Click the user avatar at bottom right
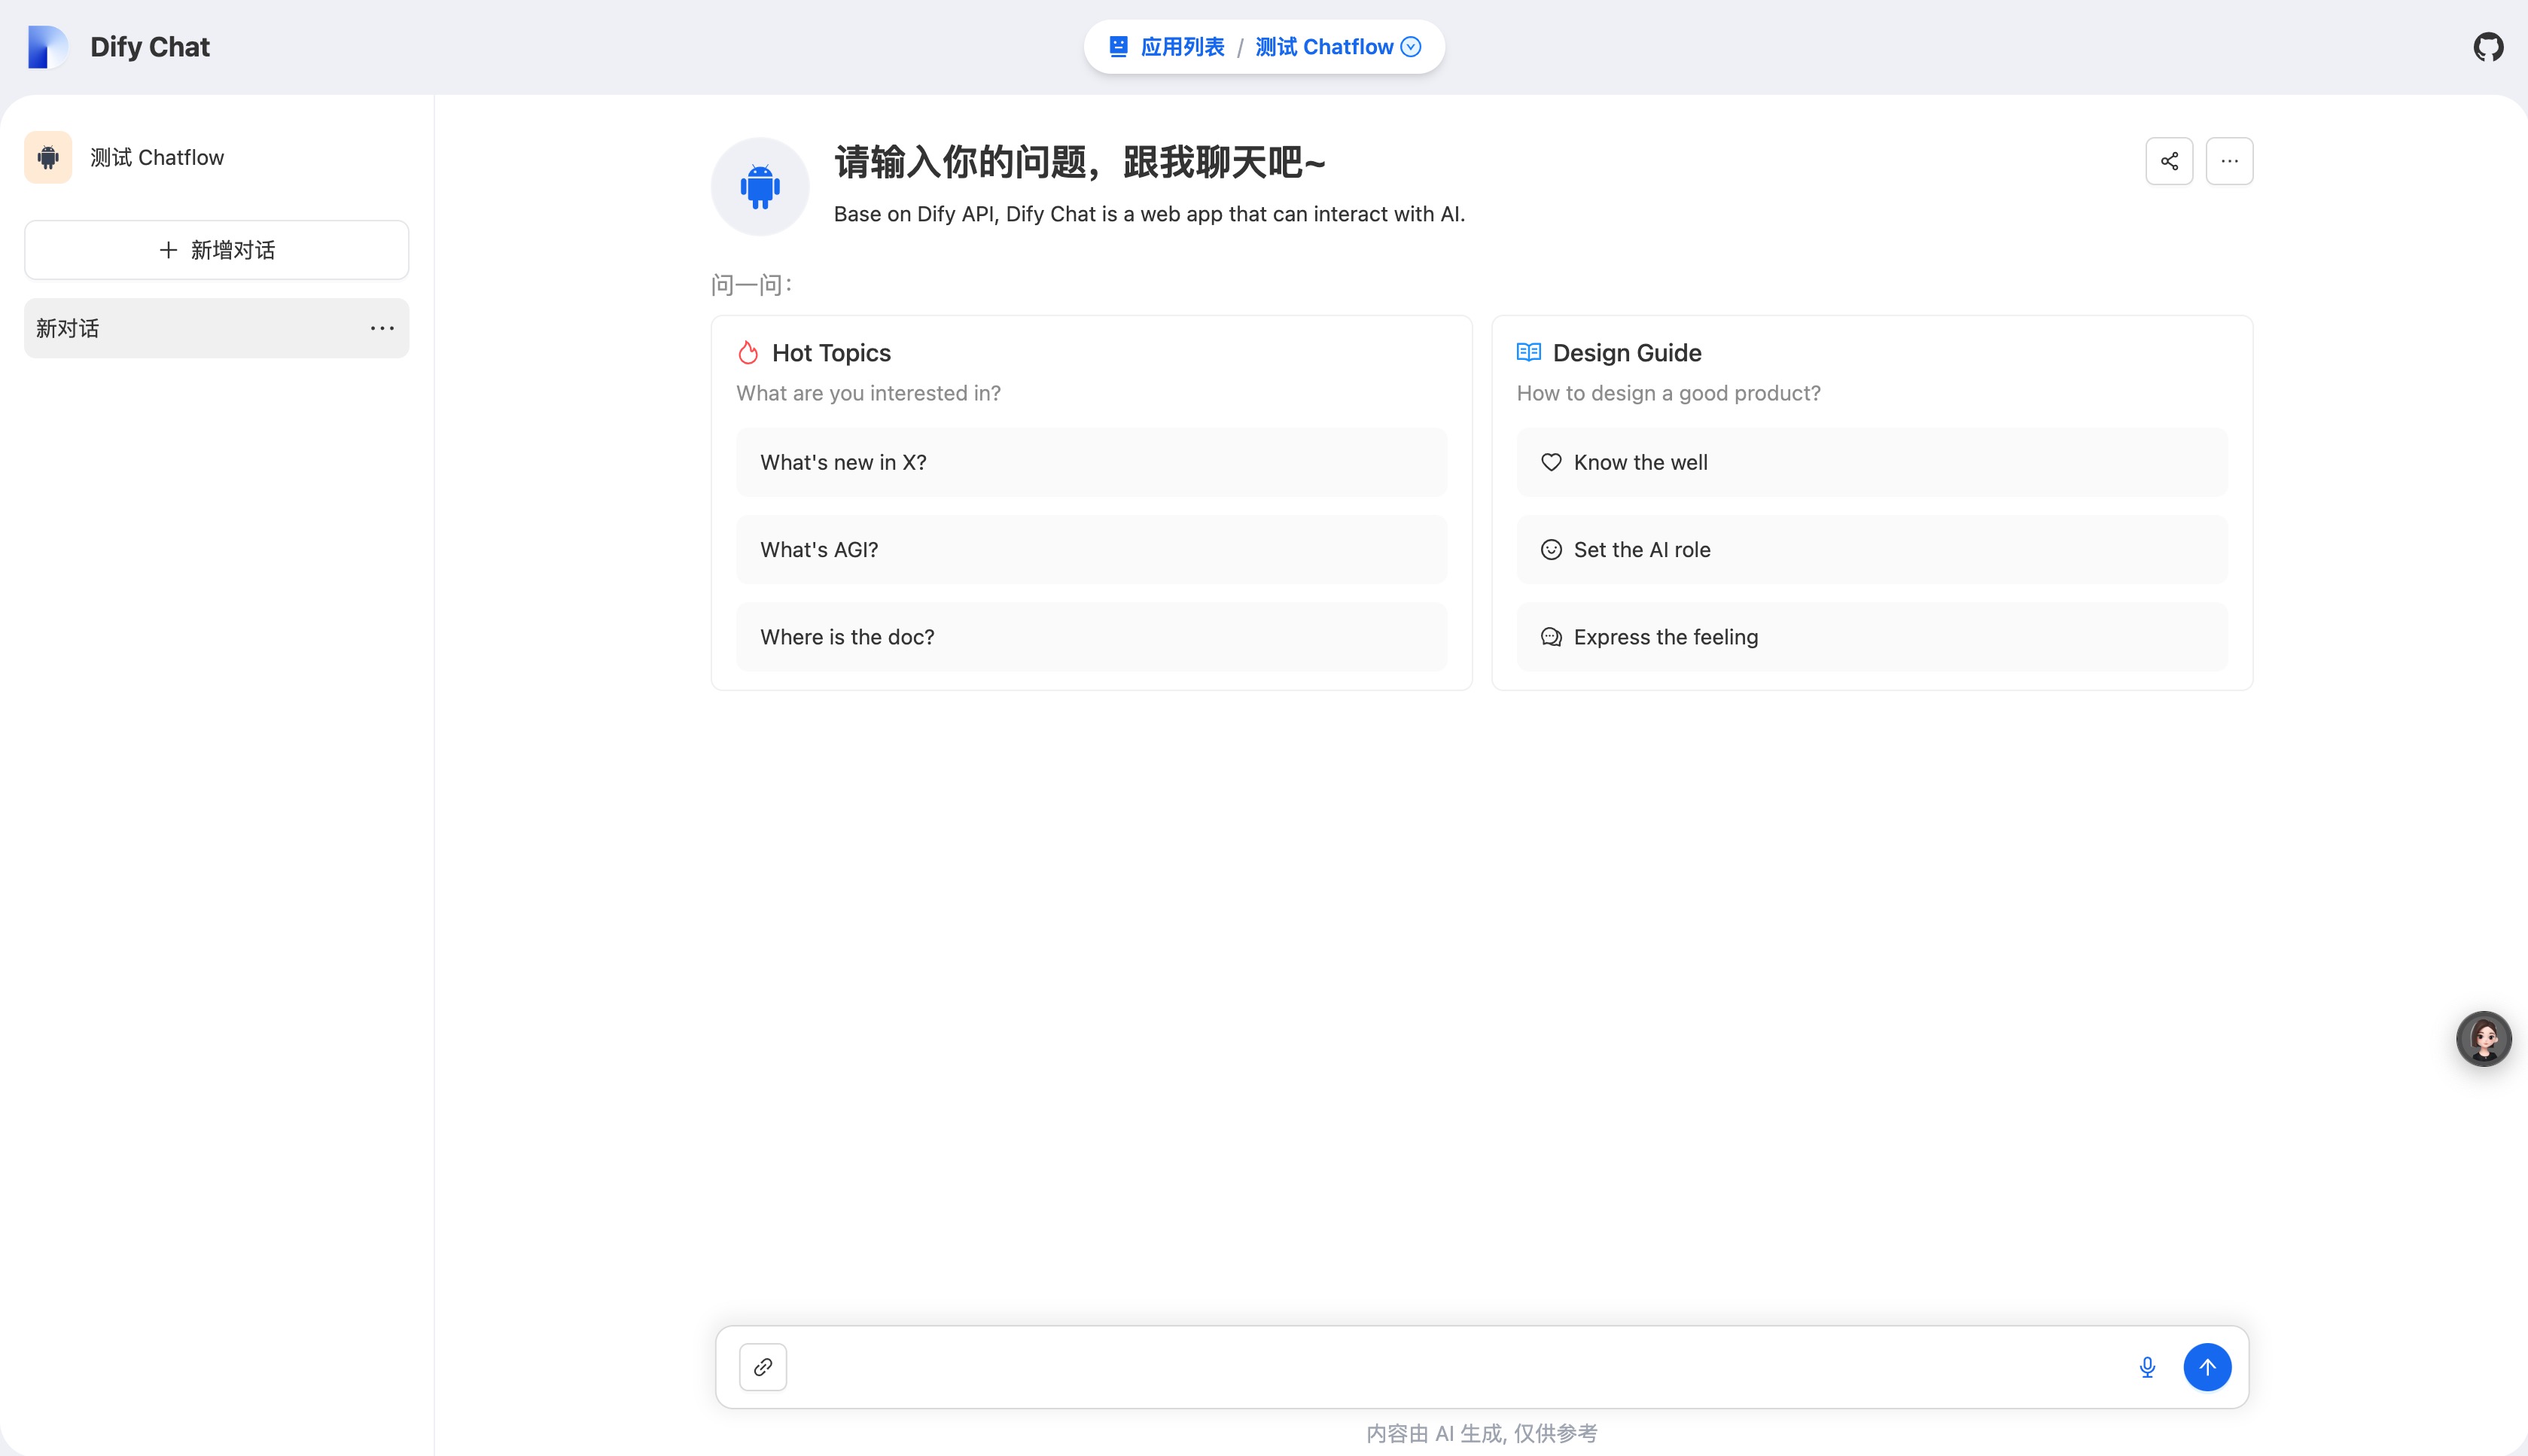Viewport: 2528px width, 1456px height. (2484, 1038)
